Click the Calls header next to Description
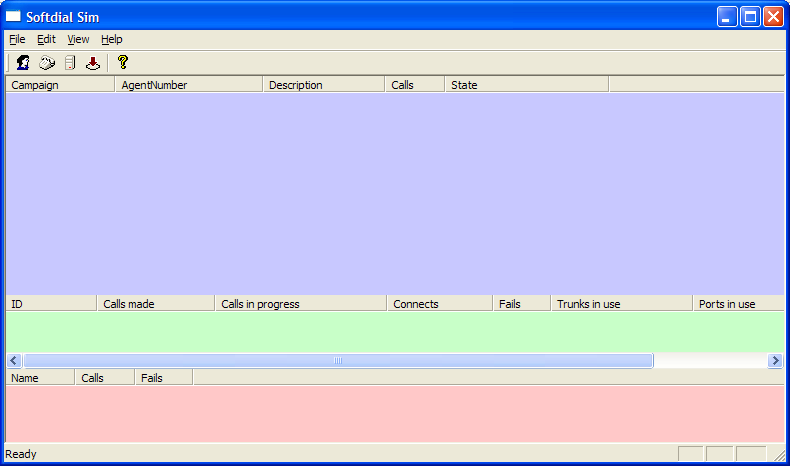This screenshot has height=466, width=790. click(x=415, y=85)
